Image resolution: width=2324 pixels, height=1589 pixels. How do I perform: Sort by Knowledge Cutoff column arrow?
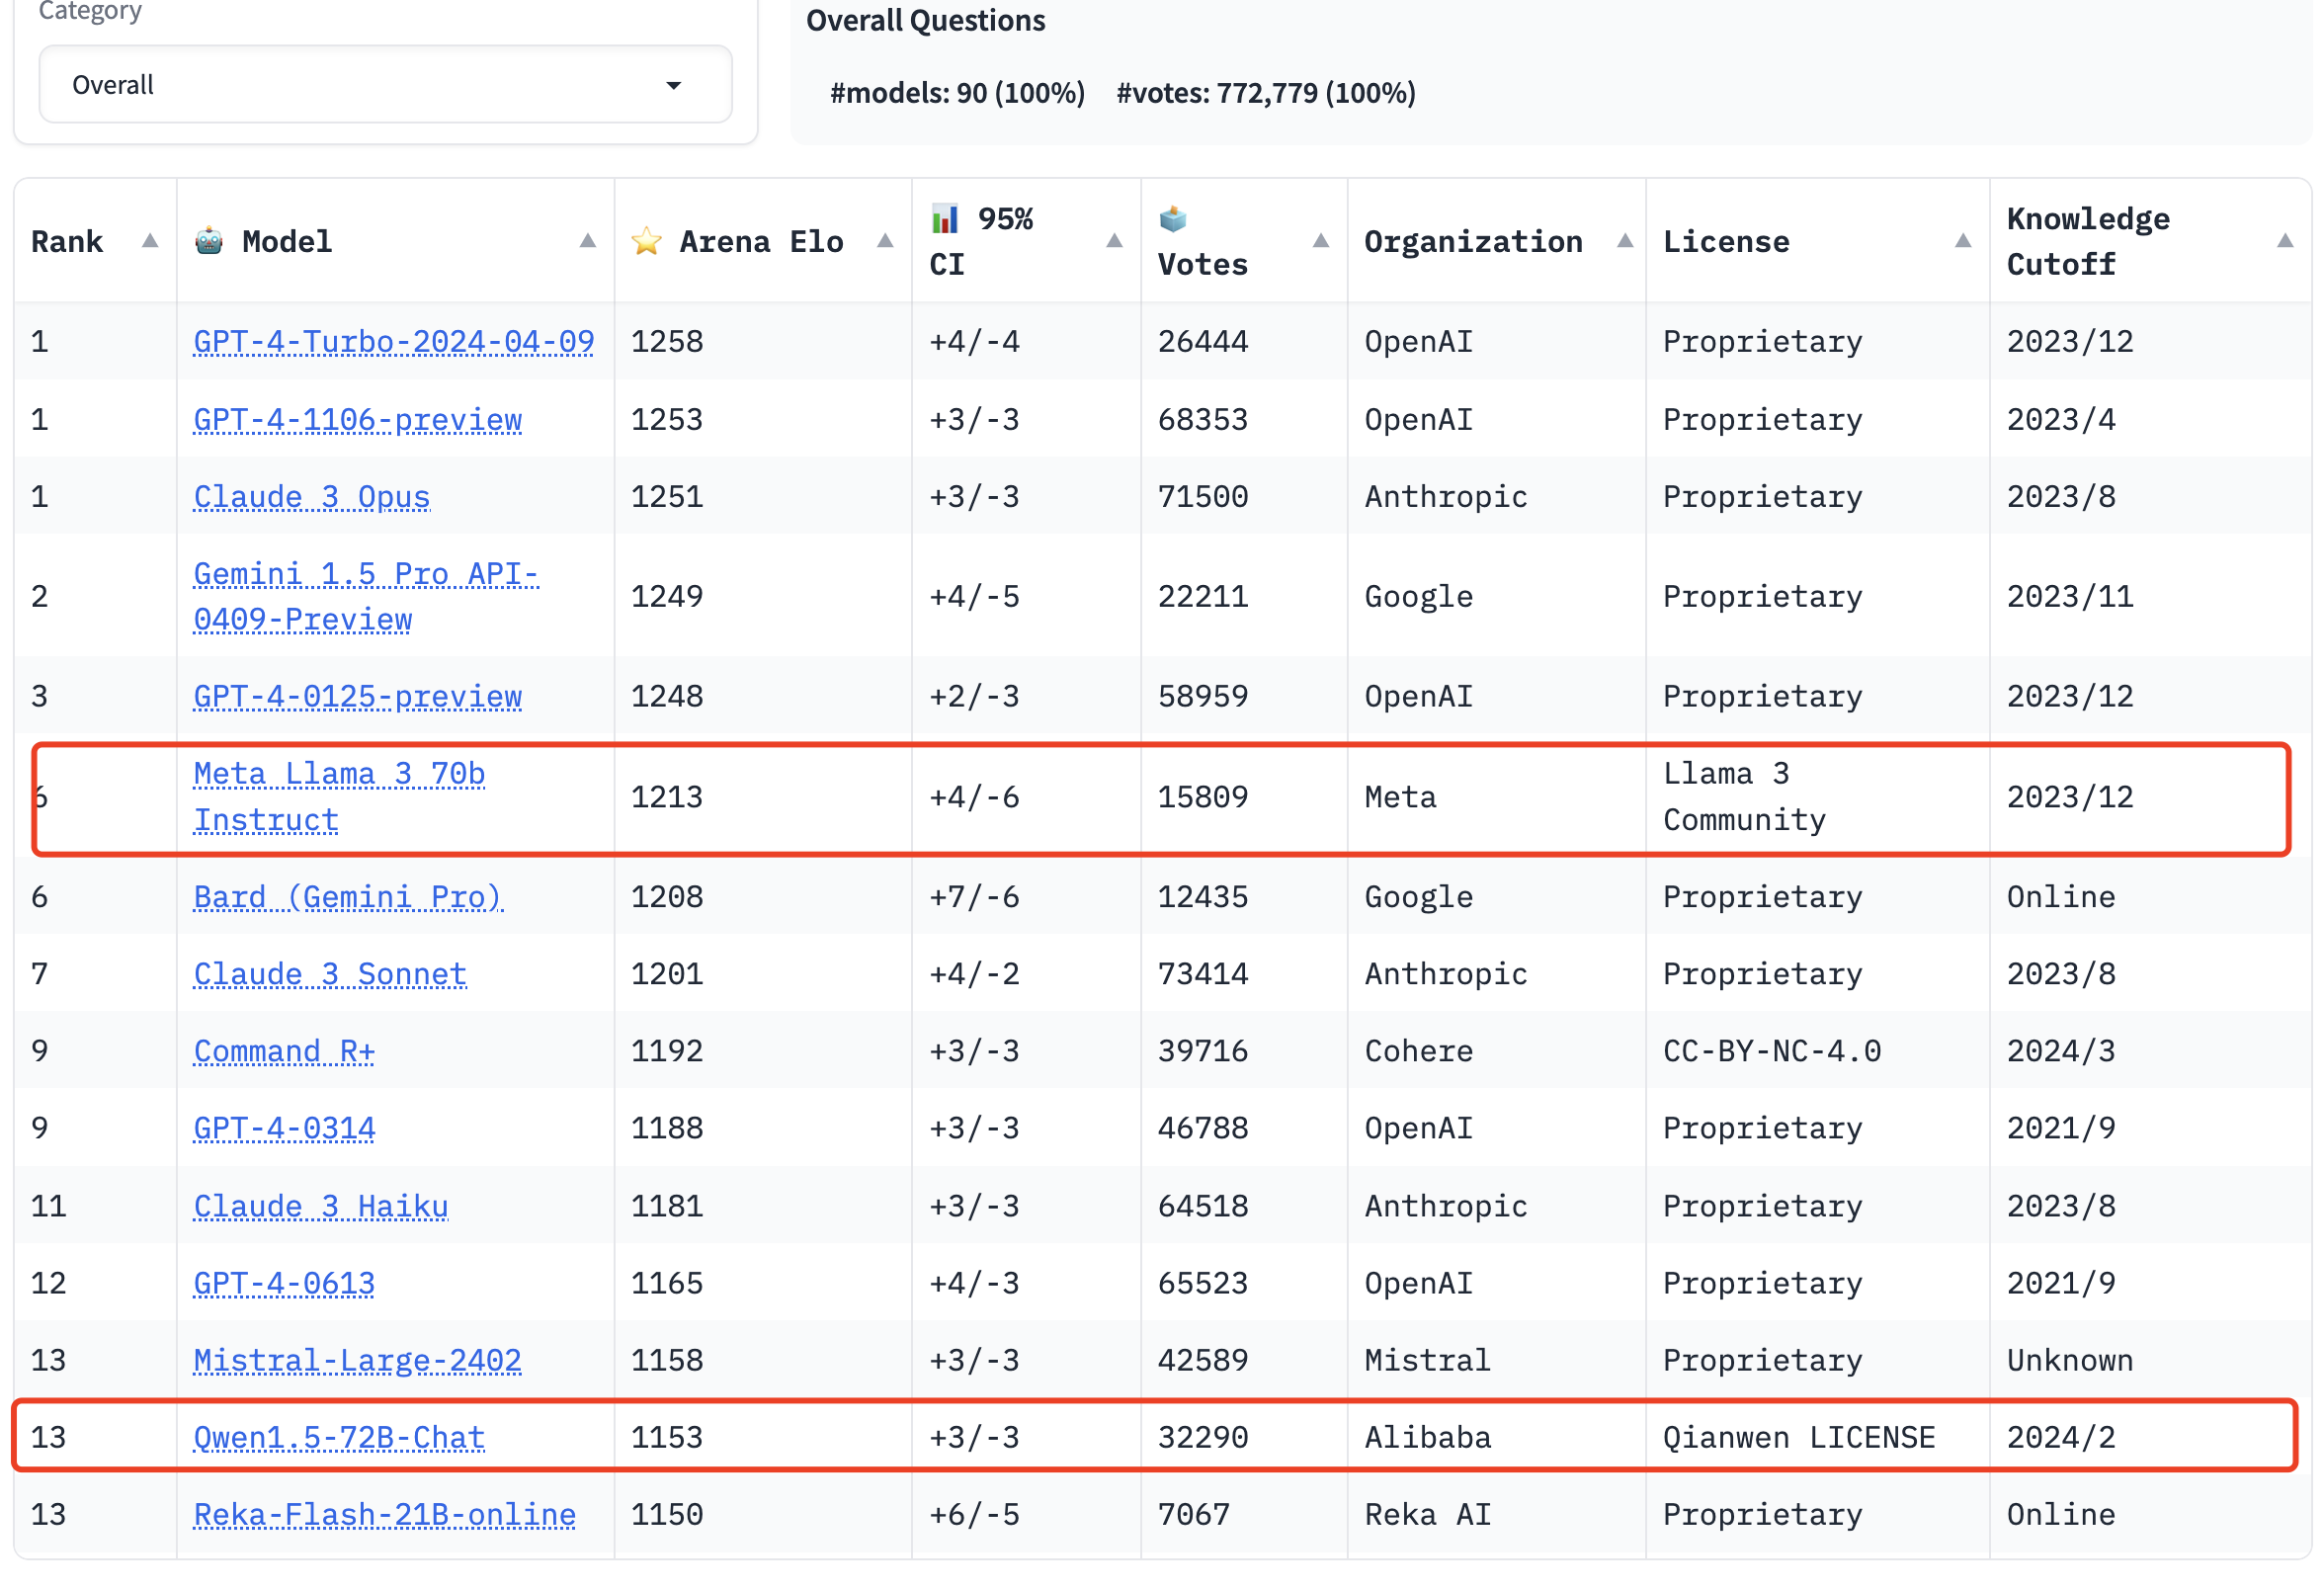point(2285,241)
